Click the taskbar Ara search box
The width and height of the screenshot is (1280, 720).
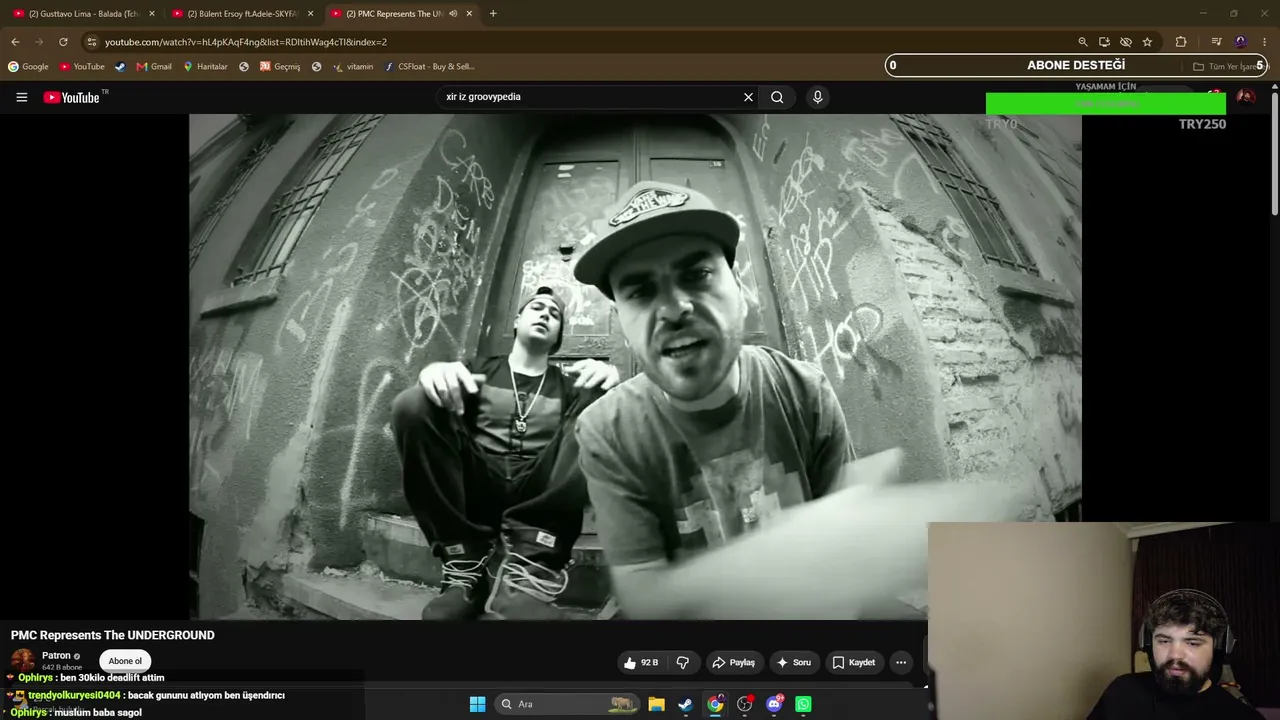click(567, 704)
